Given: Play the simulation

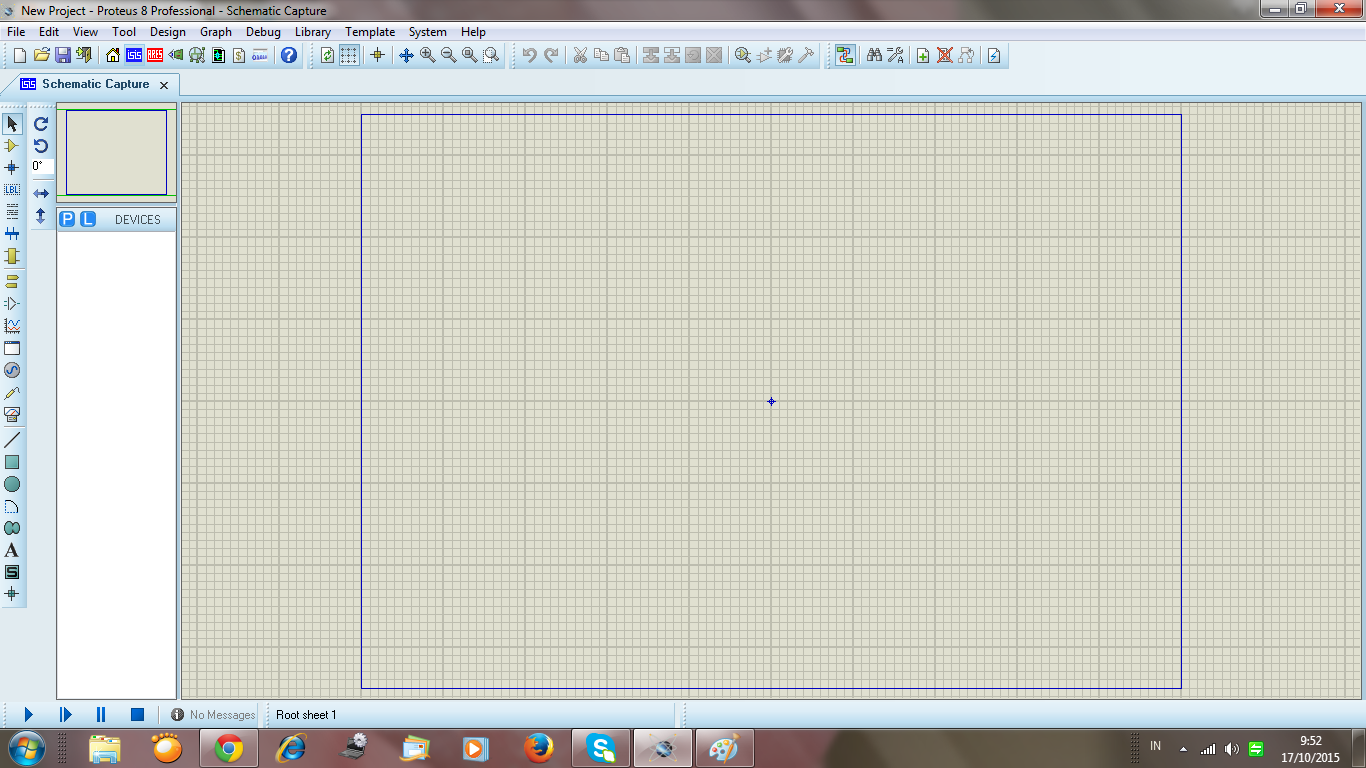Looking at the screenshot, I should coord(29,714).
